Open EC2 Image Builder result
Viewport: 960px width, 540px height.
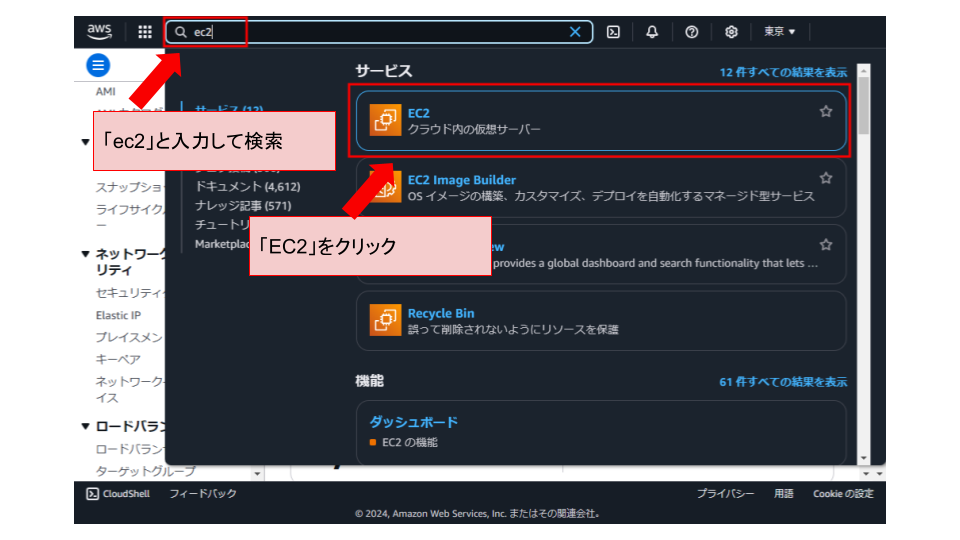(601, 187)
